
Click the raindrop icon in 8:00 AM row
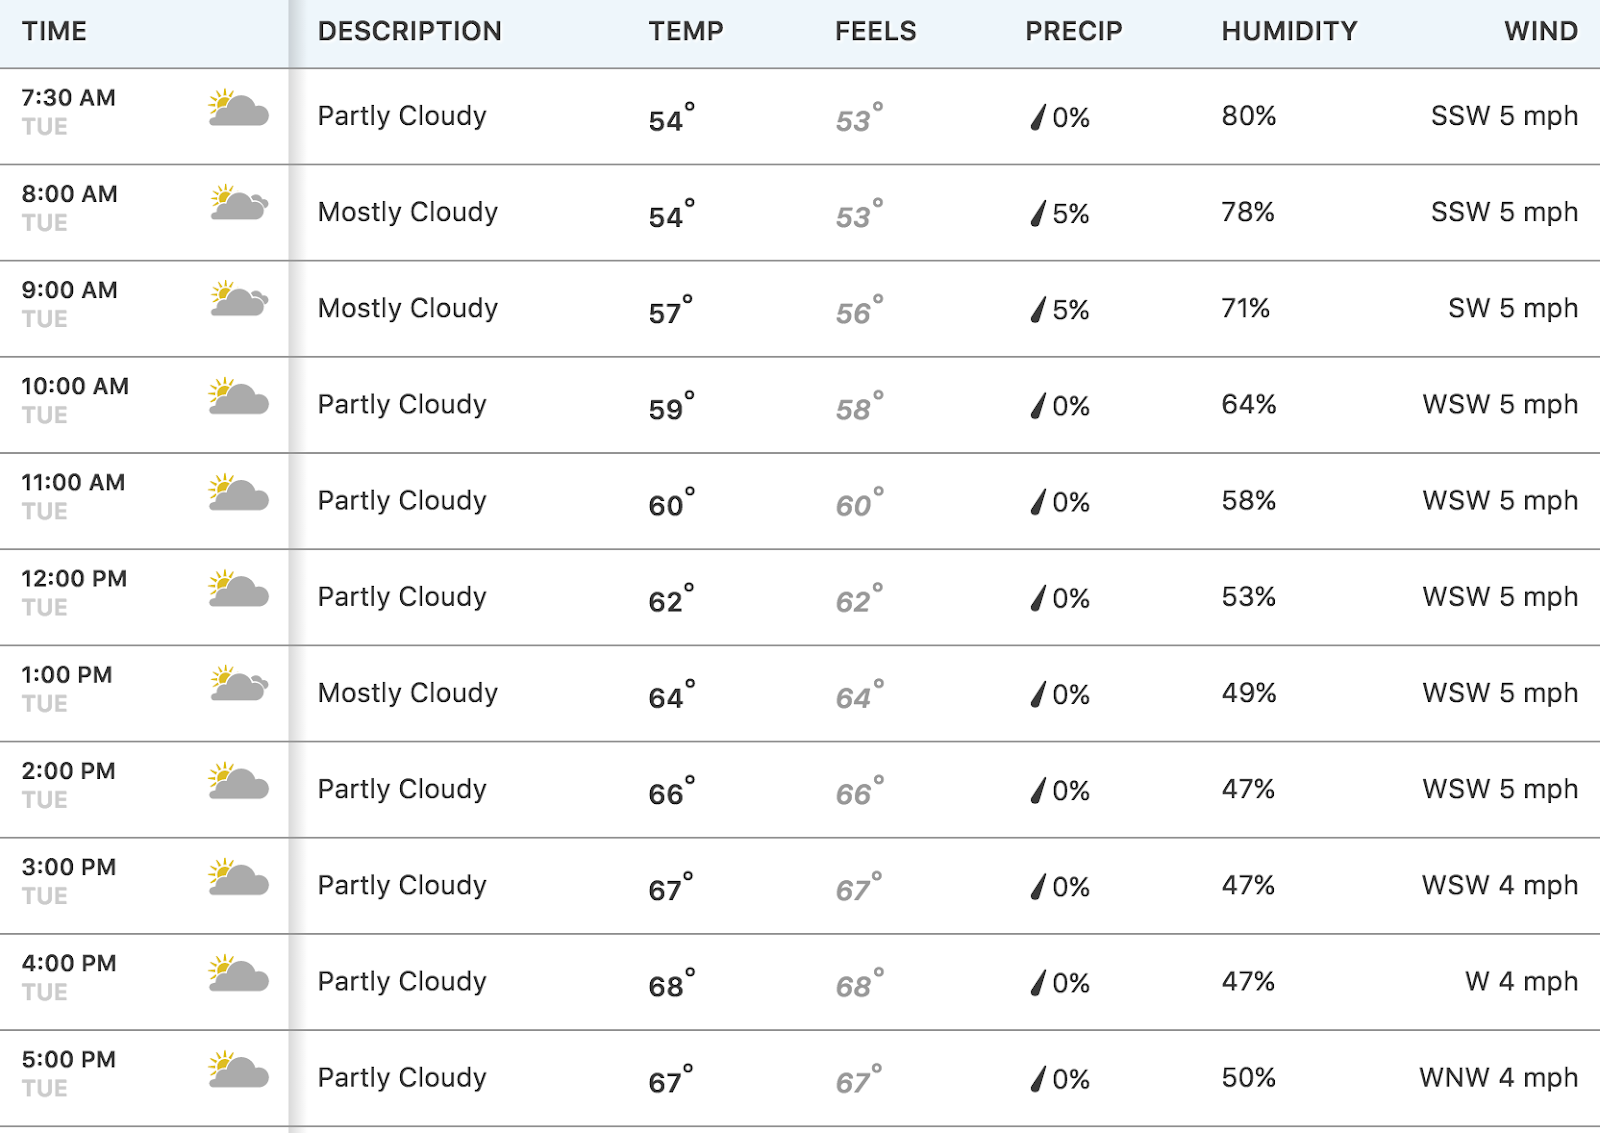coord(1038,213)
